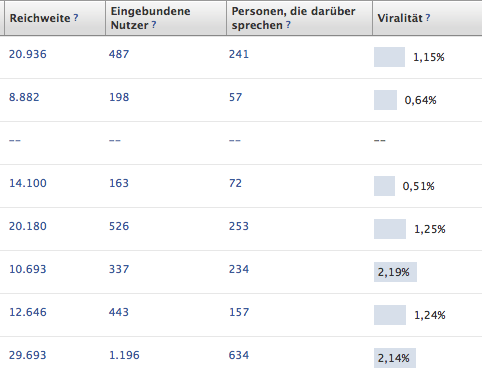Click the question mark beside Eingebundene Nutzer
Viewport: 487px width, 379px height.
[x=154, y=25]
